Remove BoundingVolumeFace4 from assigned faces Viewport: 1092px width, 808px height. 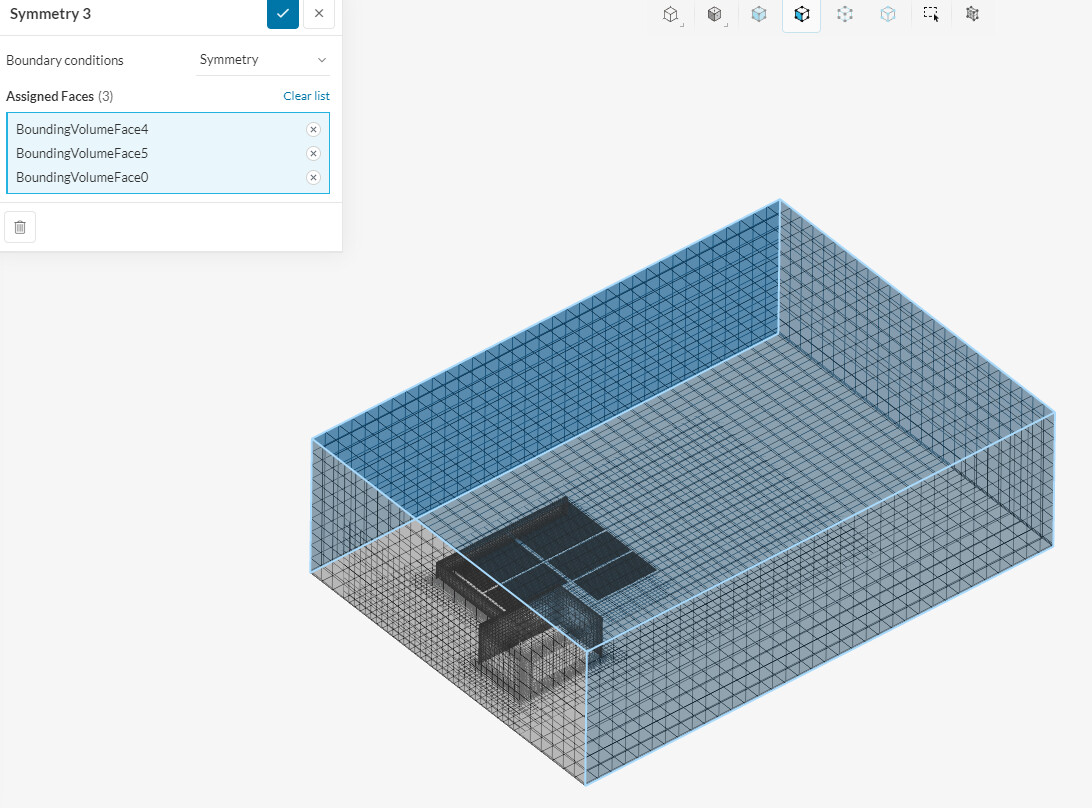click(x=313, y=130)
